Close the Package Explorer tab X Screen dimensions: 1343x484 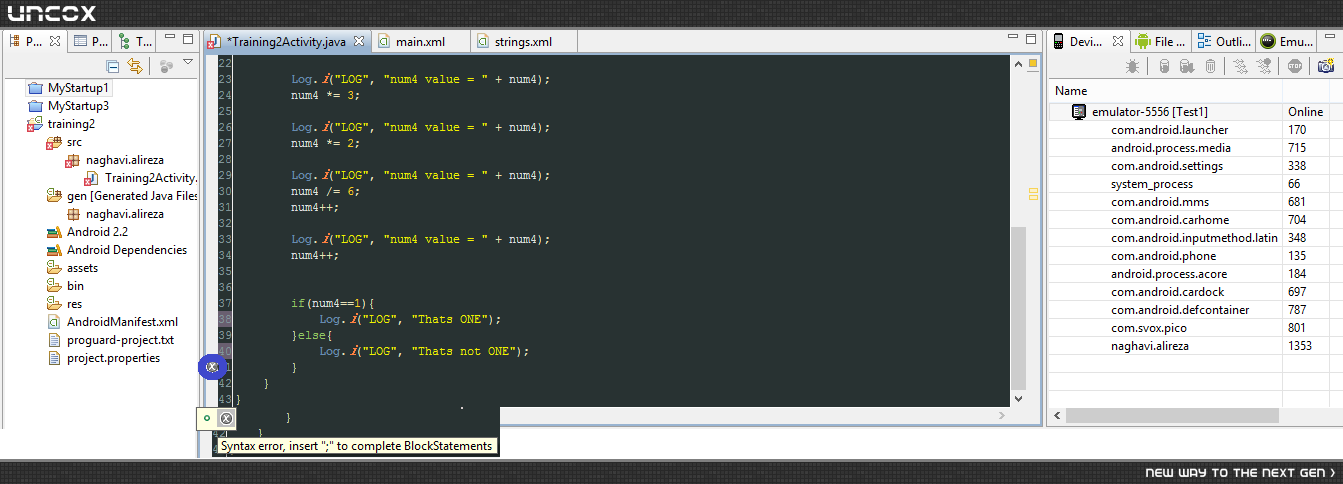(55, 41)
